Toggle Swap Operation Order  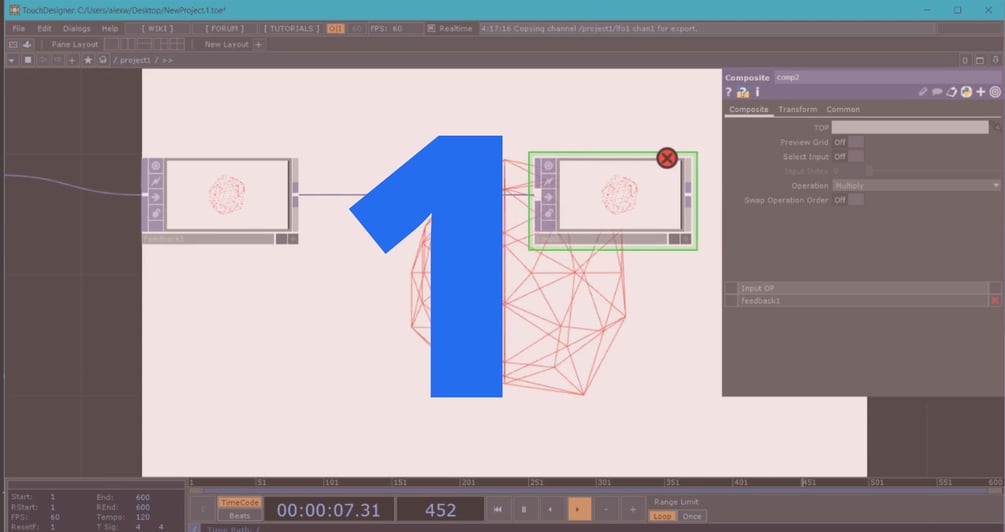(x=855, y=200)
